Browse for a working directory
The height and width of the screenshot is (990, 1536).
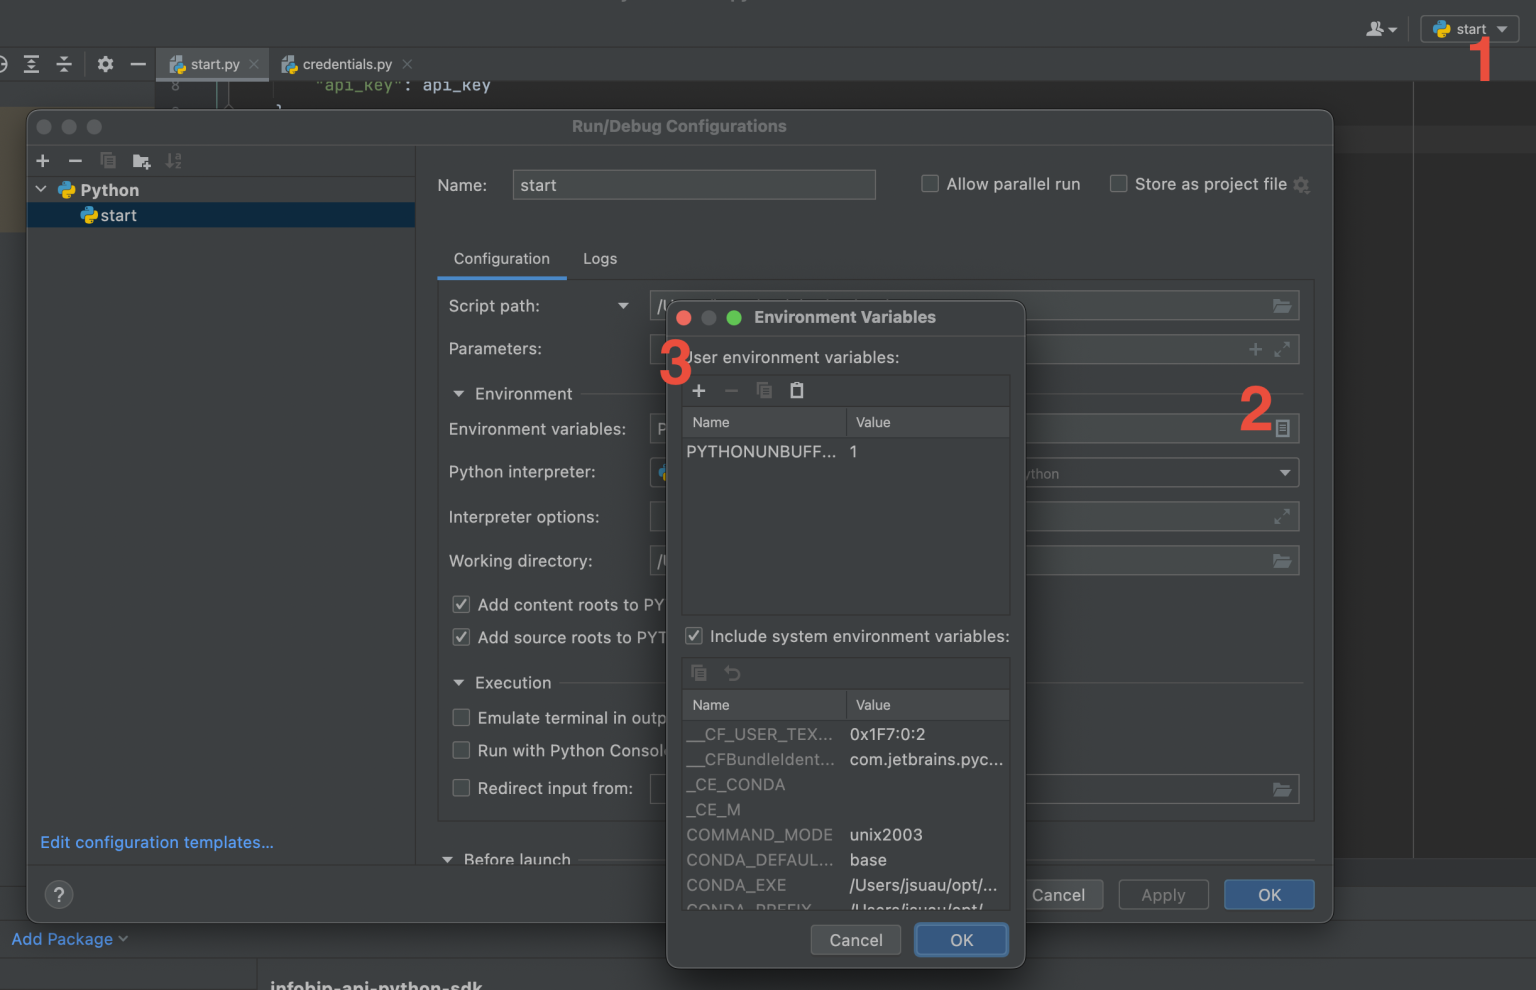1283,560
